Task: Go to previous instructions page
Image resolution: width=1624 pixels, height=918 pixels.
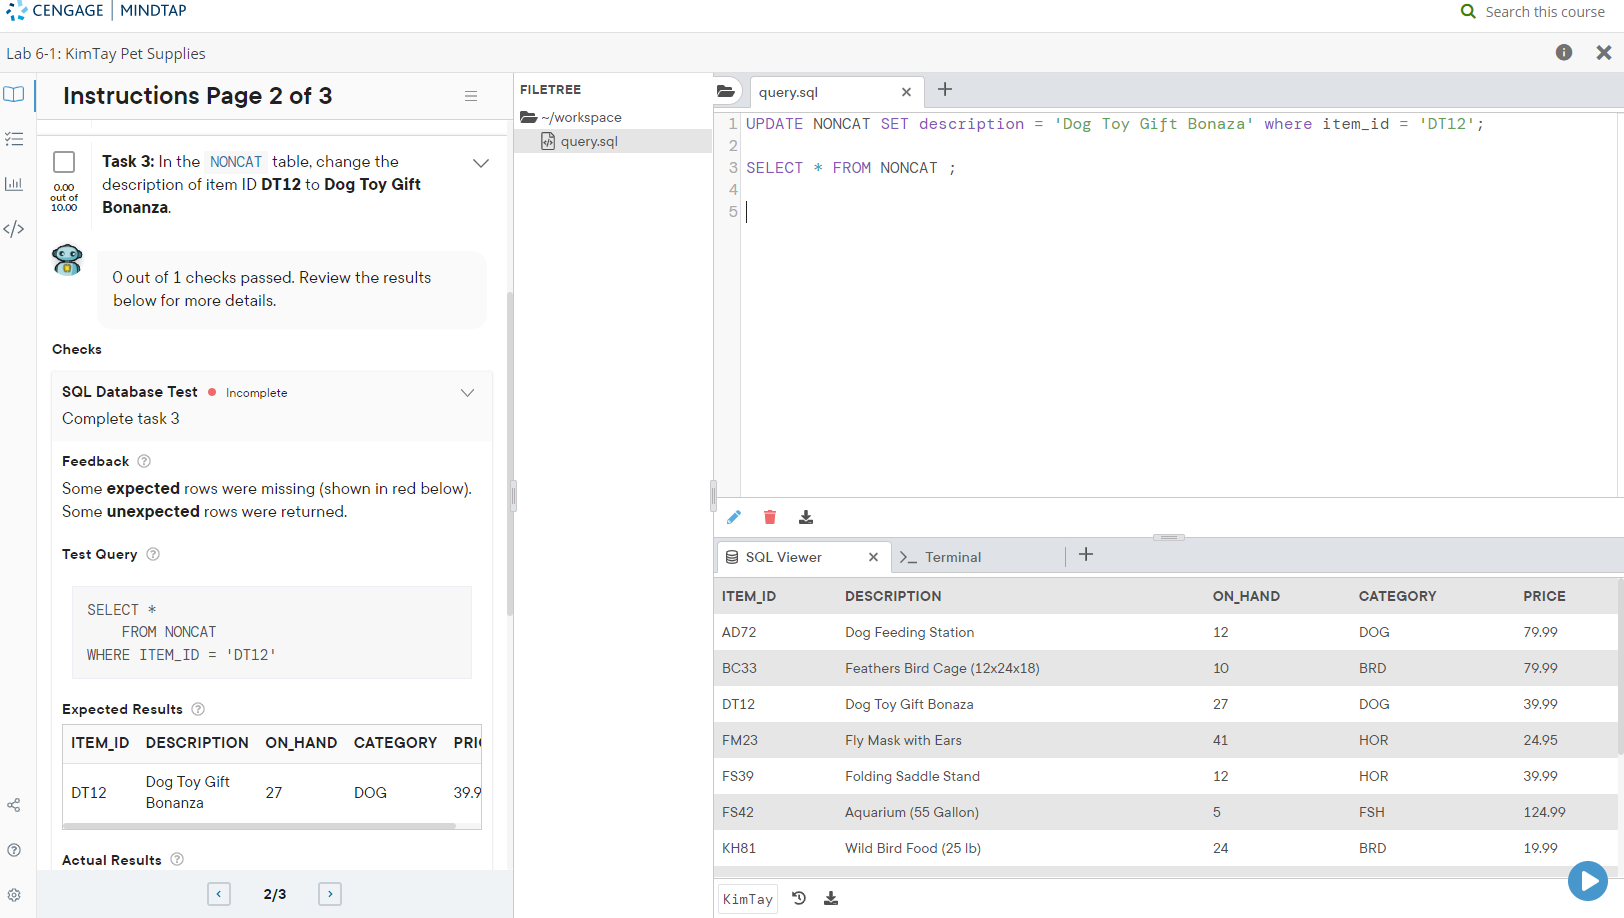Action: pos(219,894)
